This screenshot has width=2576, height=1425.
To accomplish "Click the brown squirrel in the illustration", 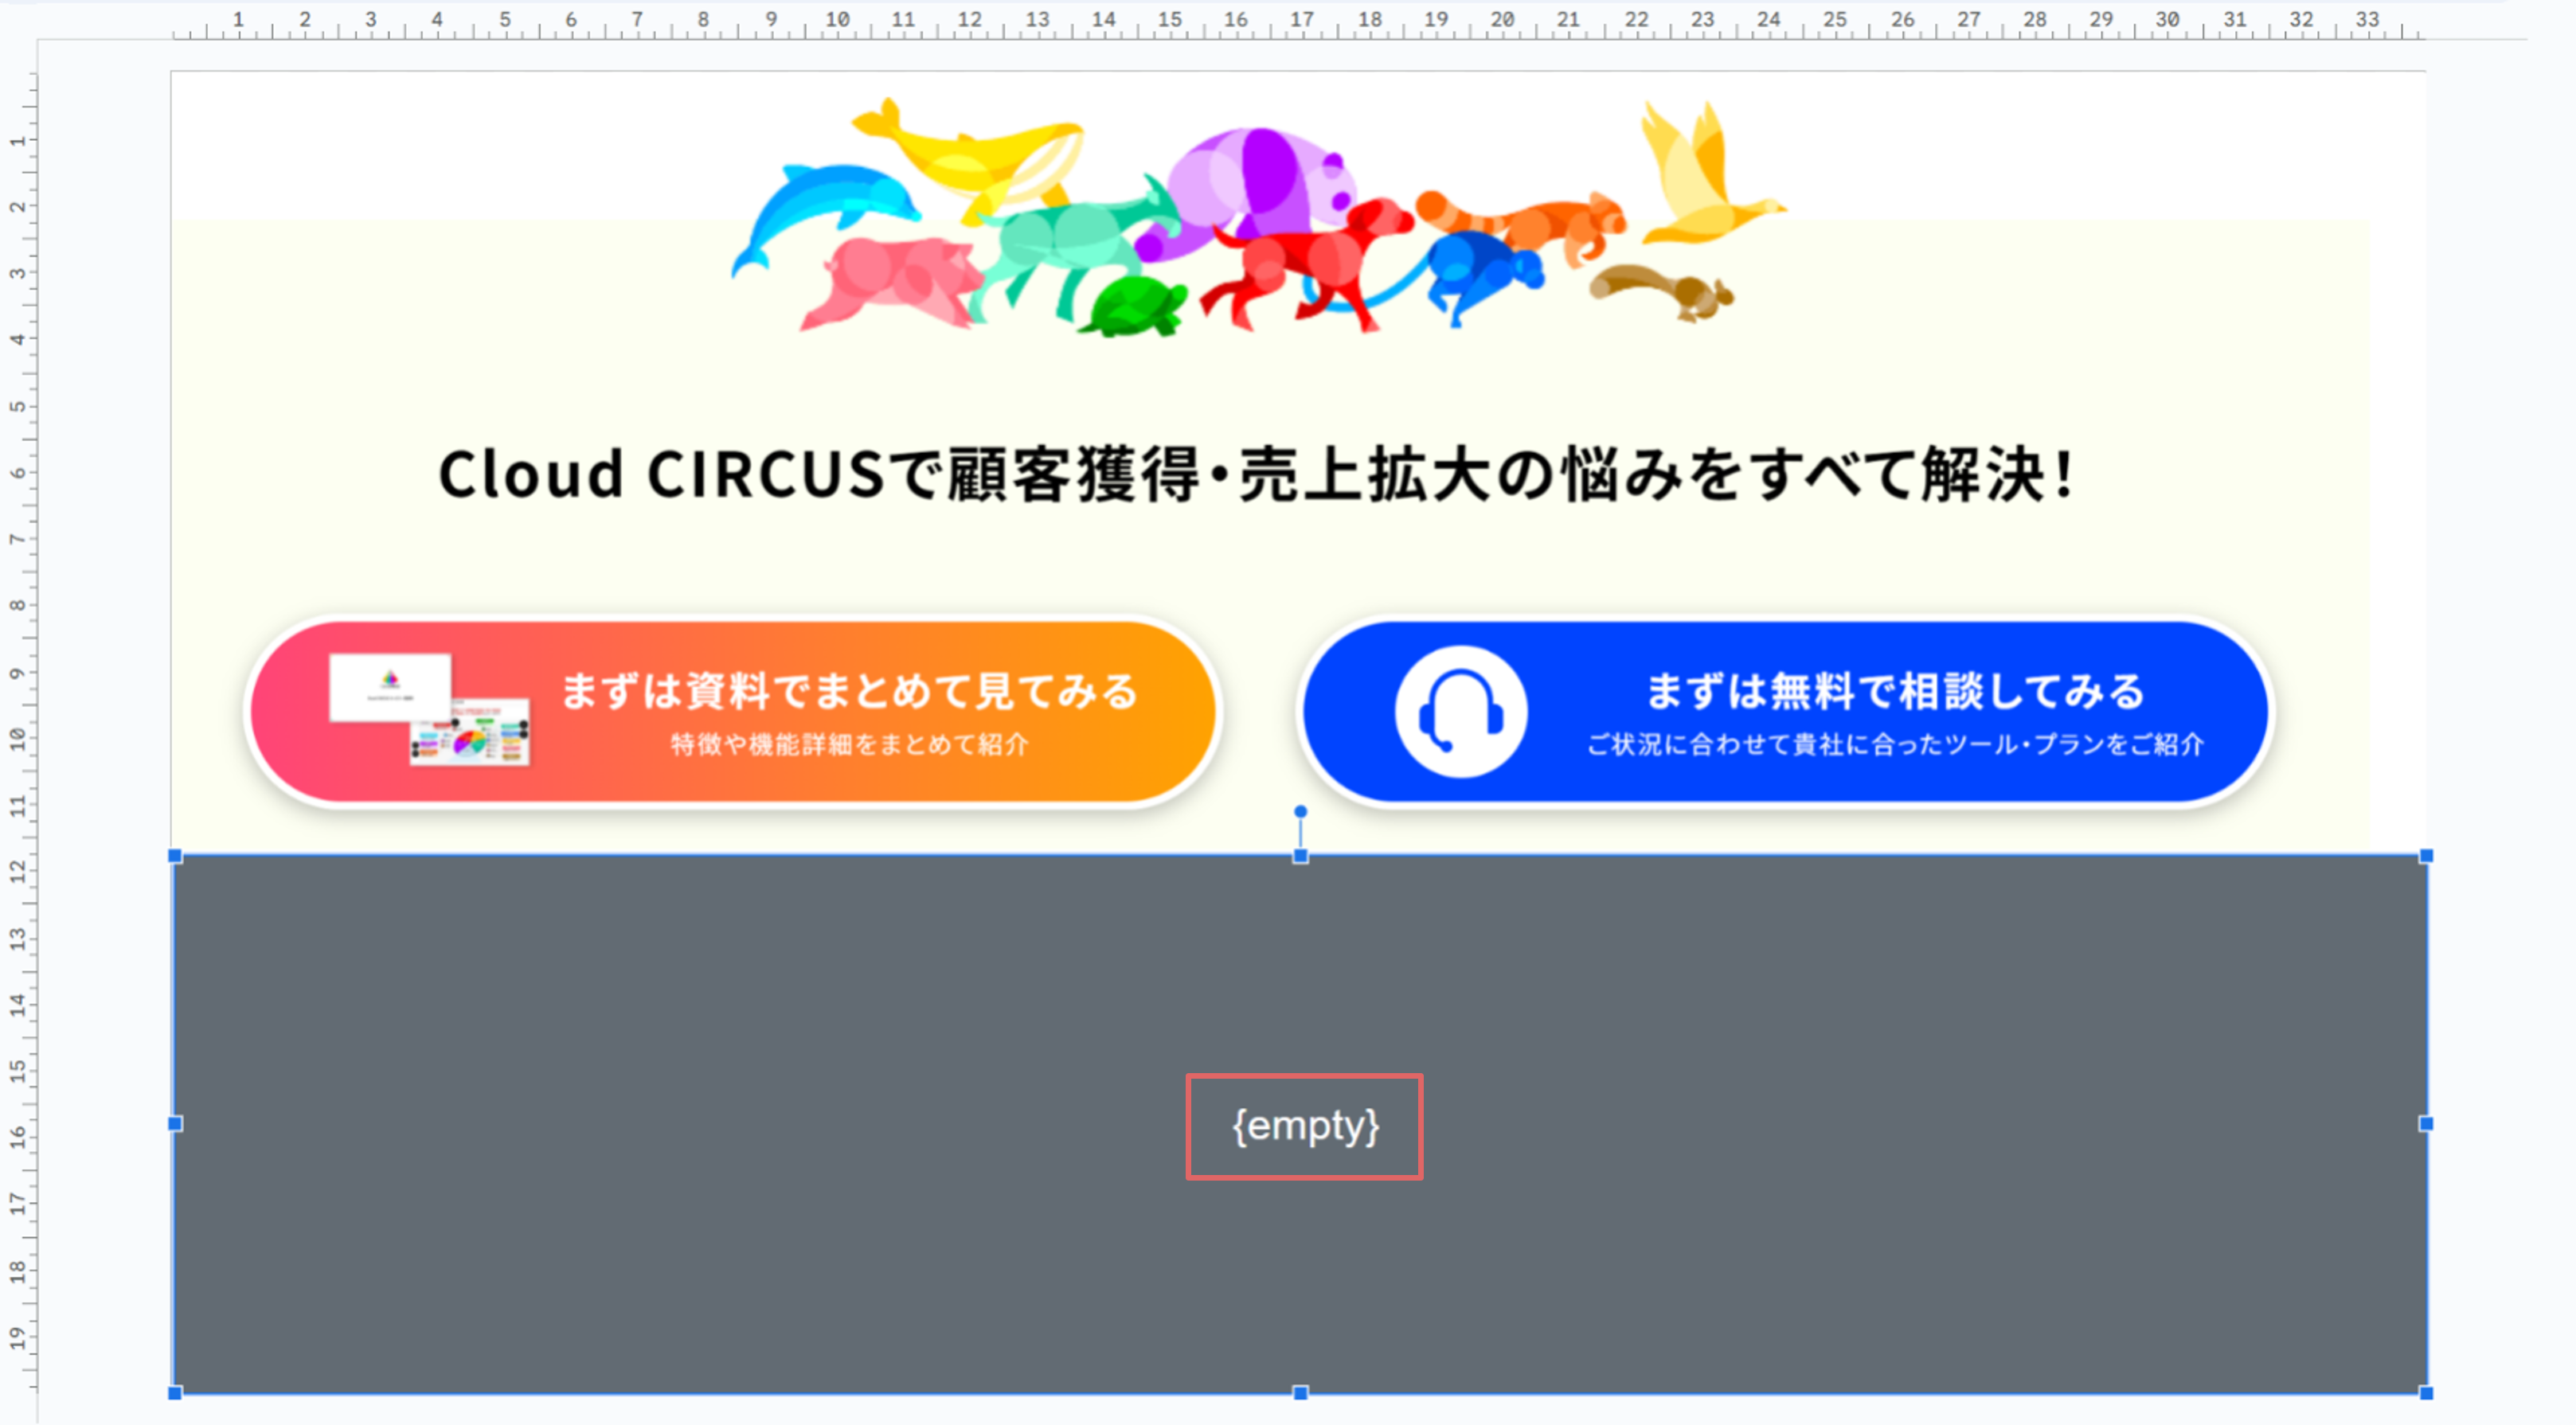I will 1662,291.
